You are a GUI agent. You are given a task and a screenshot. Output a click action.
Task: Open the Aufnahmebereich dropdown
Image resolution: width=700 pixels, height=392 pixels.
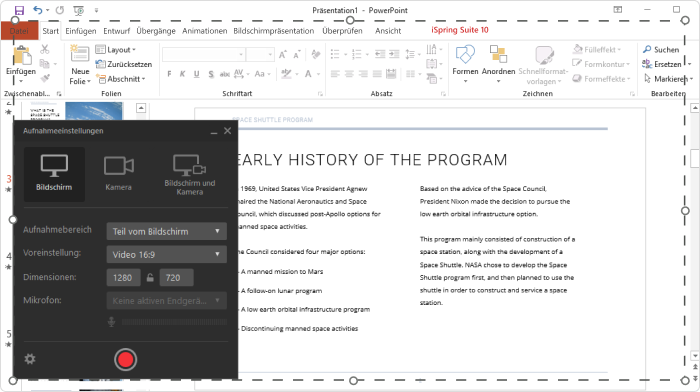pos(167,231)
